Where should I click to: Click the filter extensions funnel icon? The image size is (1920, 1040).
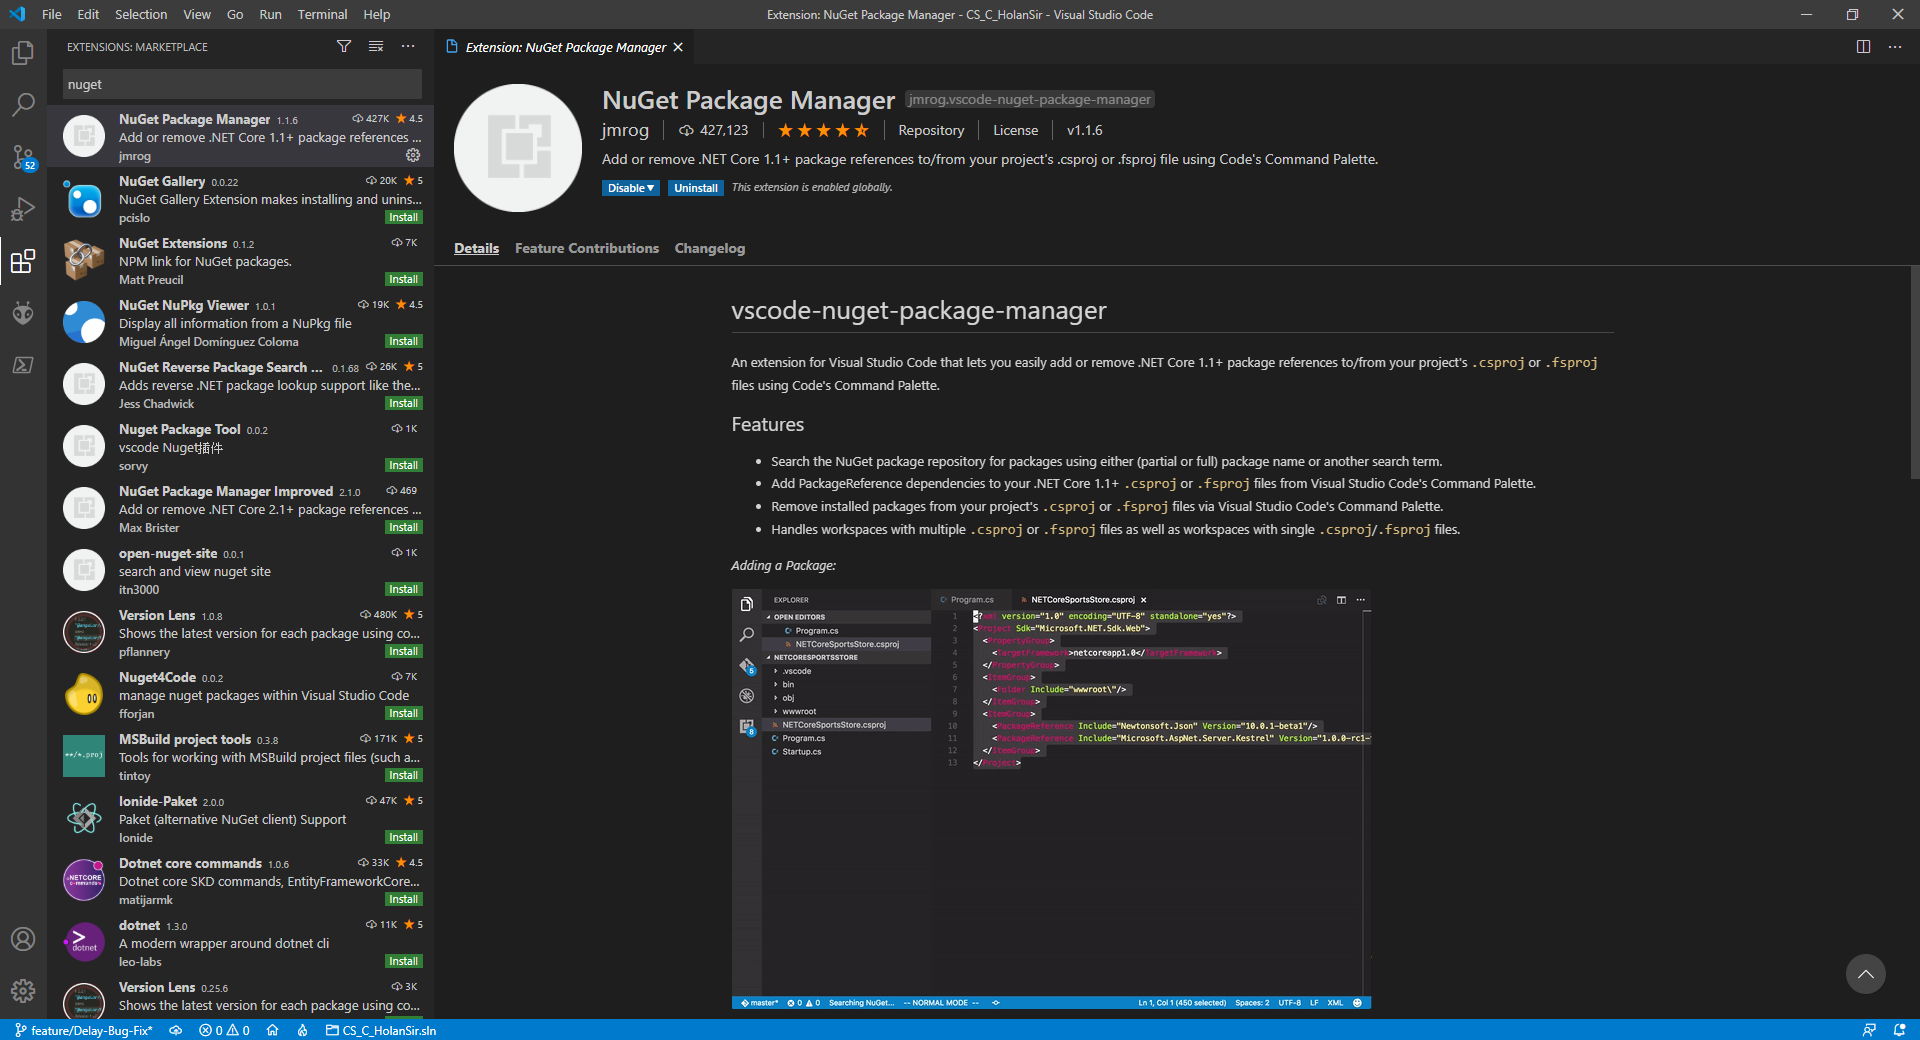(x=344, y=47)
